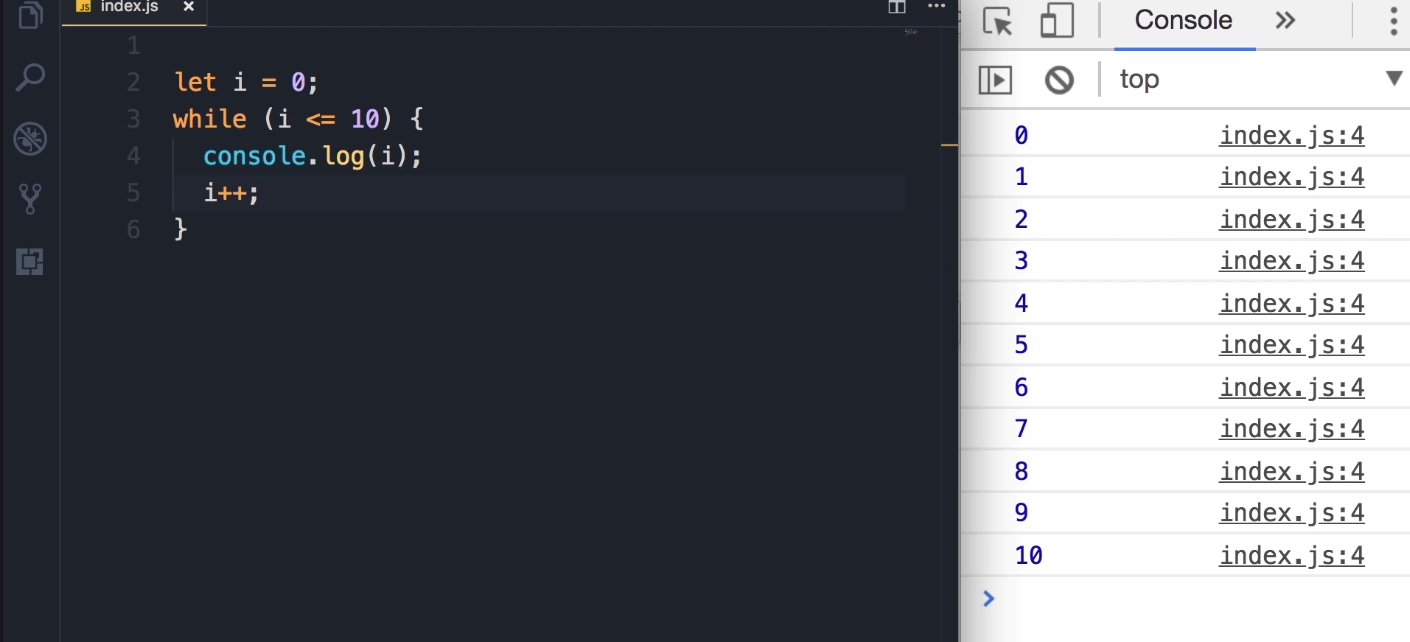Expand the 'top' context dropdown arrow
The width and height of the screenshot is (1410, 642).
click(x=1393, y=79)
